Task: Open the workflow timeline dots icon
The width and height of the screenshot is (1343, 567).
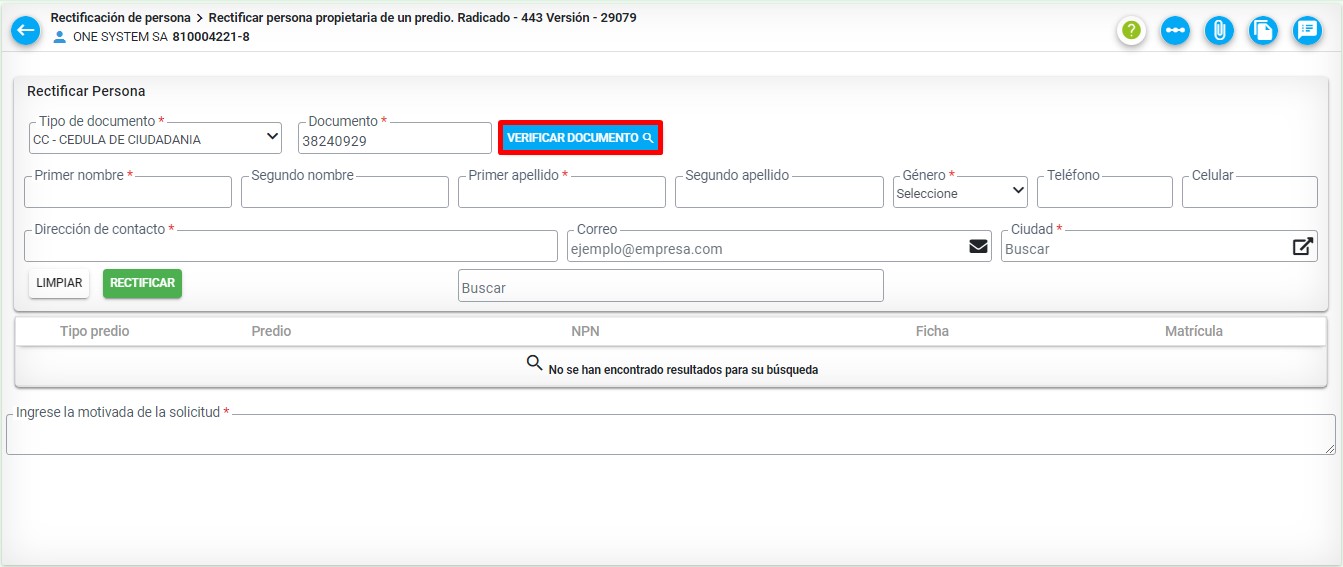Action: click(1175, 31)
